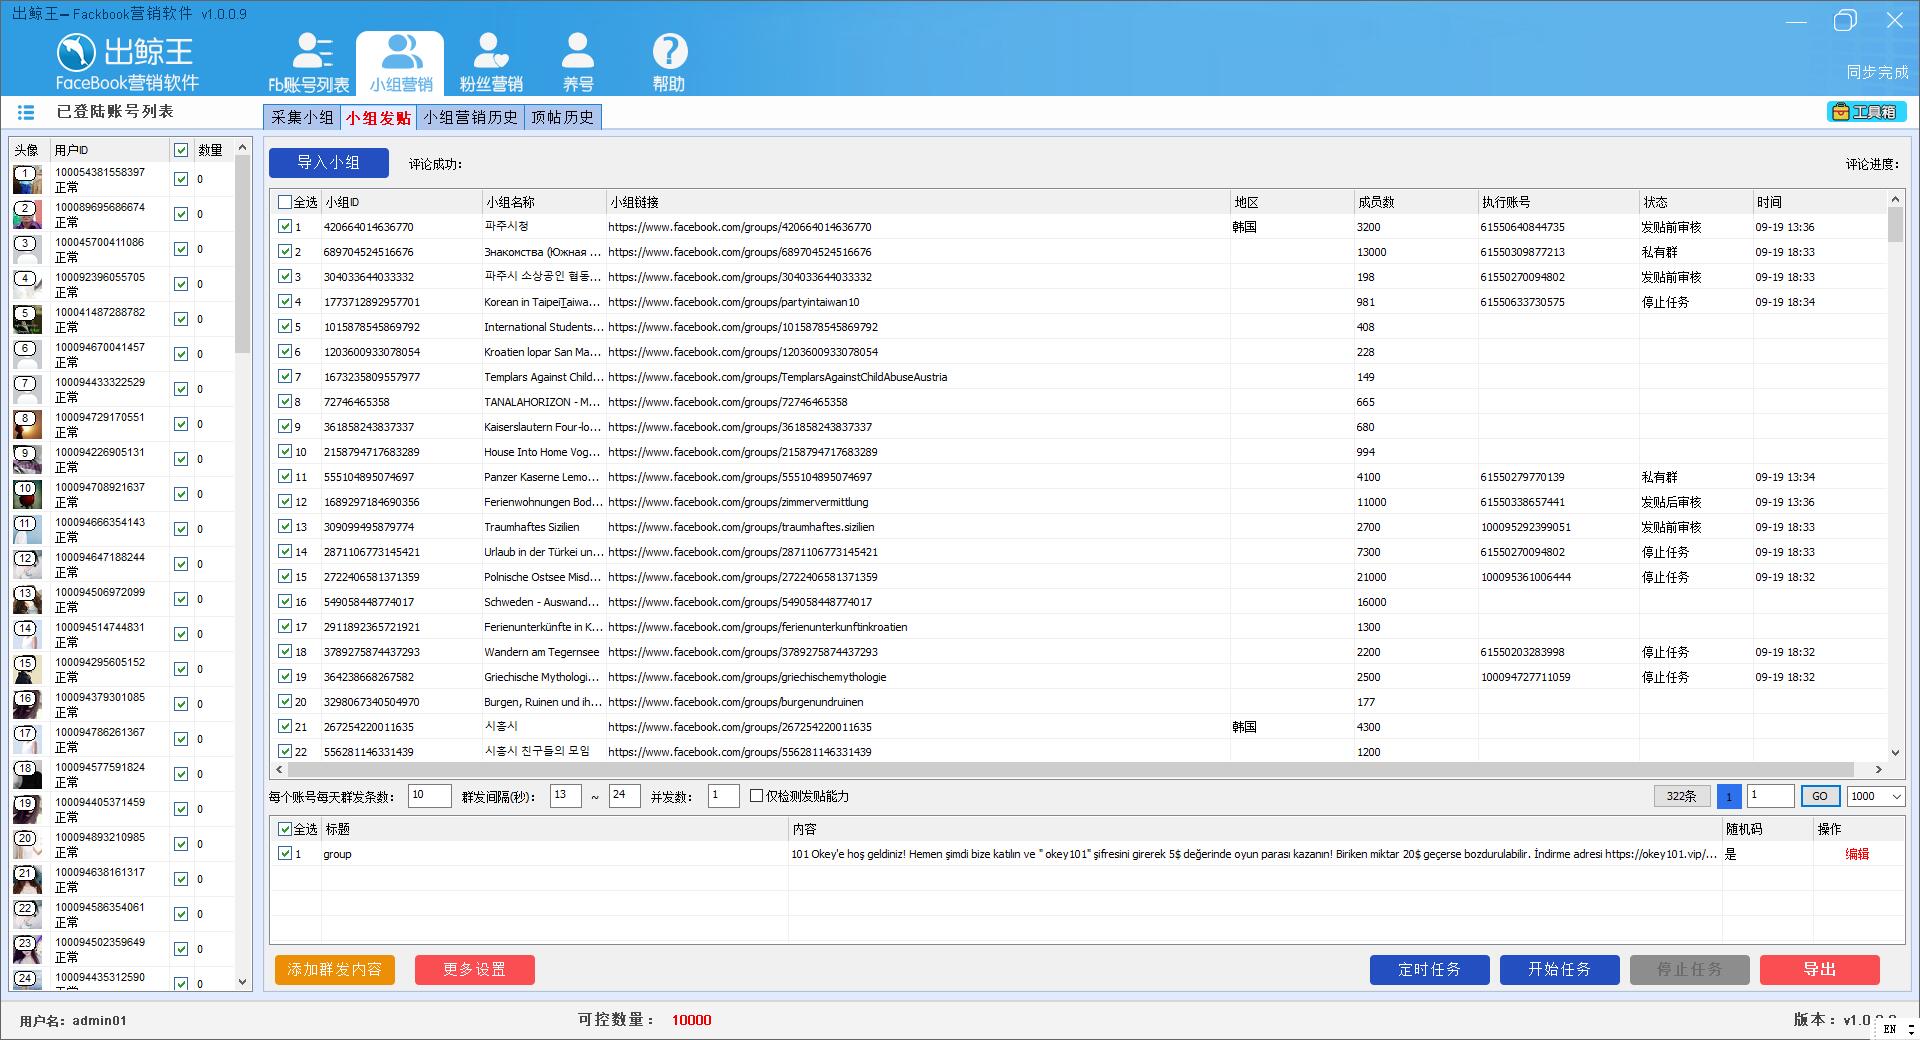Uncheck group row 13 Traumhaftes Sizilien

click(285, 527)
